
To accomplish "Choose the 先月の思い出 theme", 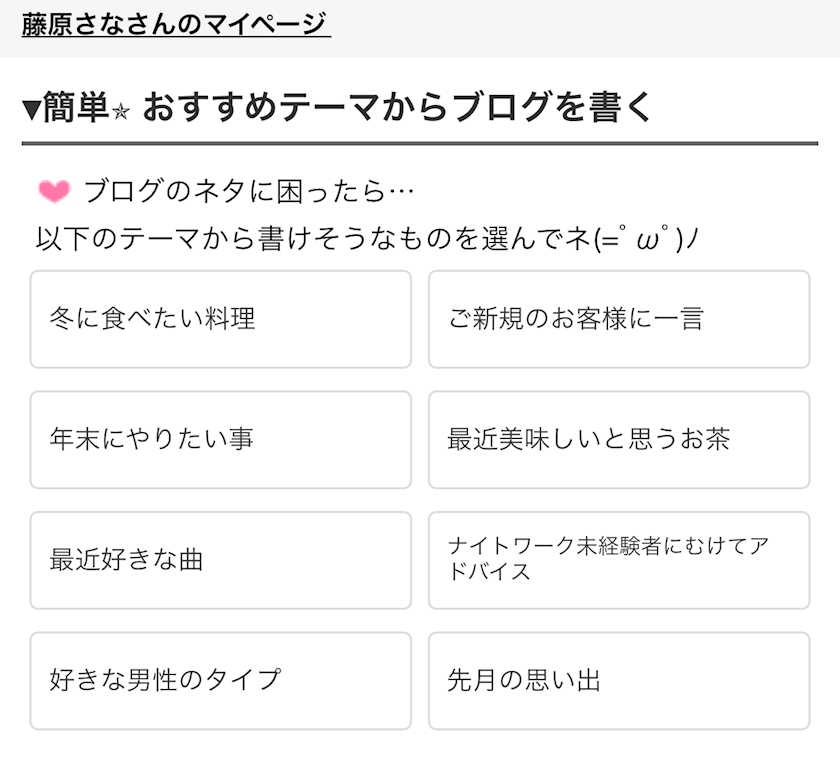I will [x=618, y=680].
